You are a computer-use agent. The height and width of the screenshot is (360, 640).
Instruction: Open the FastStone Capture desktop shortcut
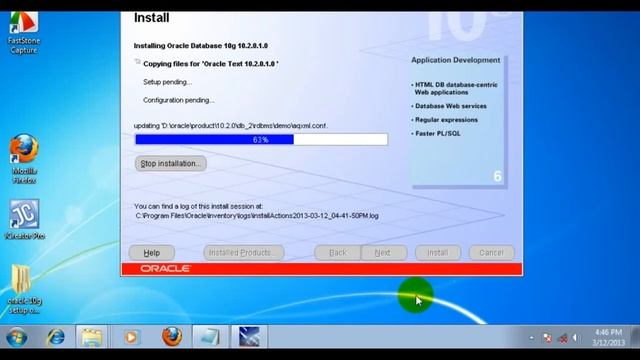[x=24, y=33]
